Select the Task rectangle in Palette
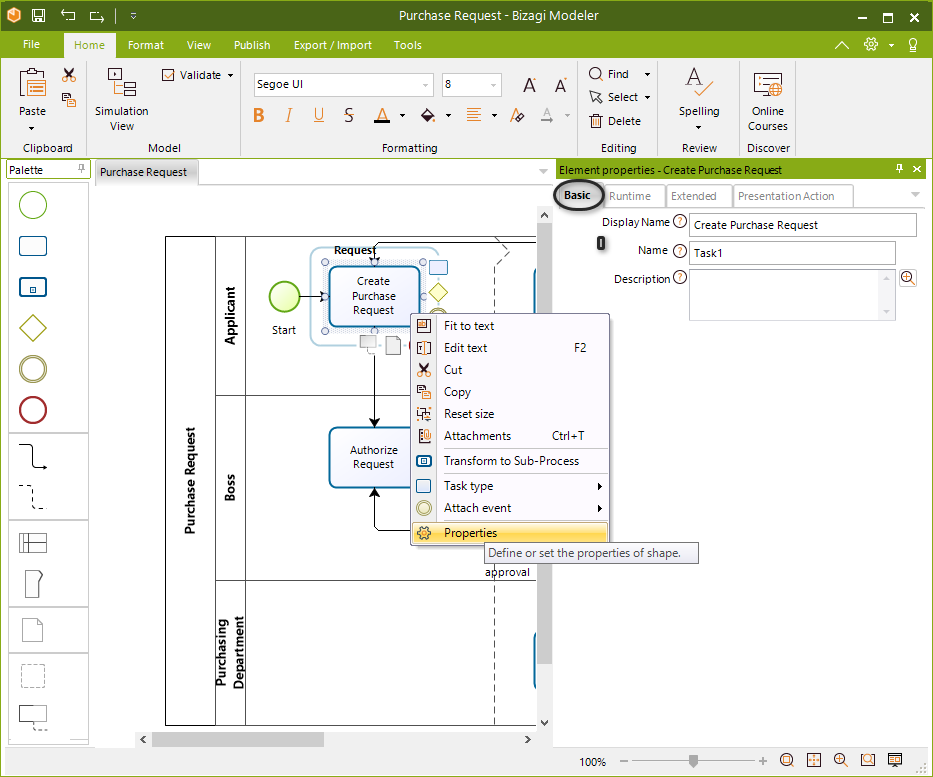 point(33,246)
